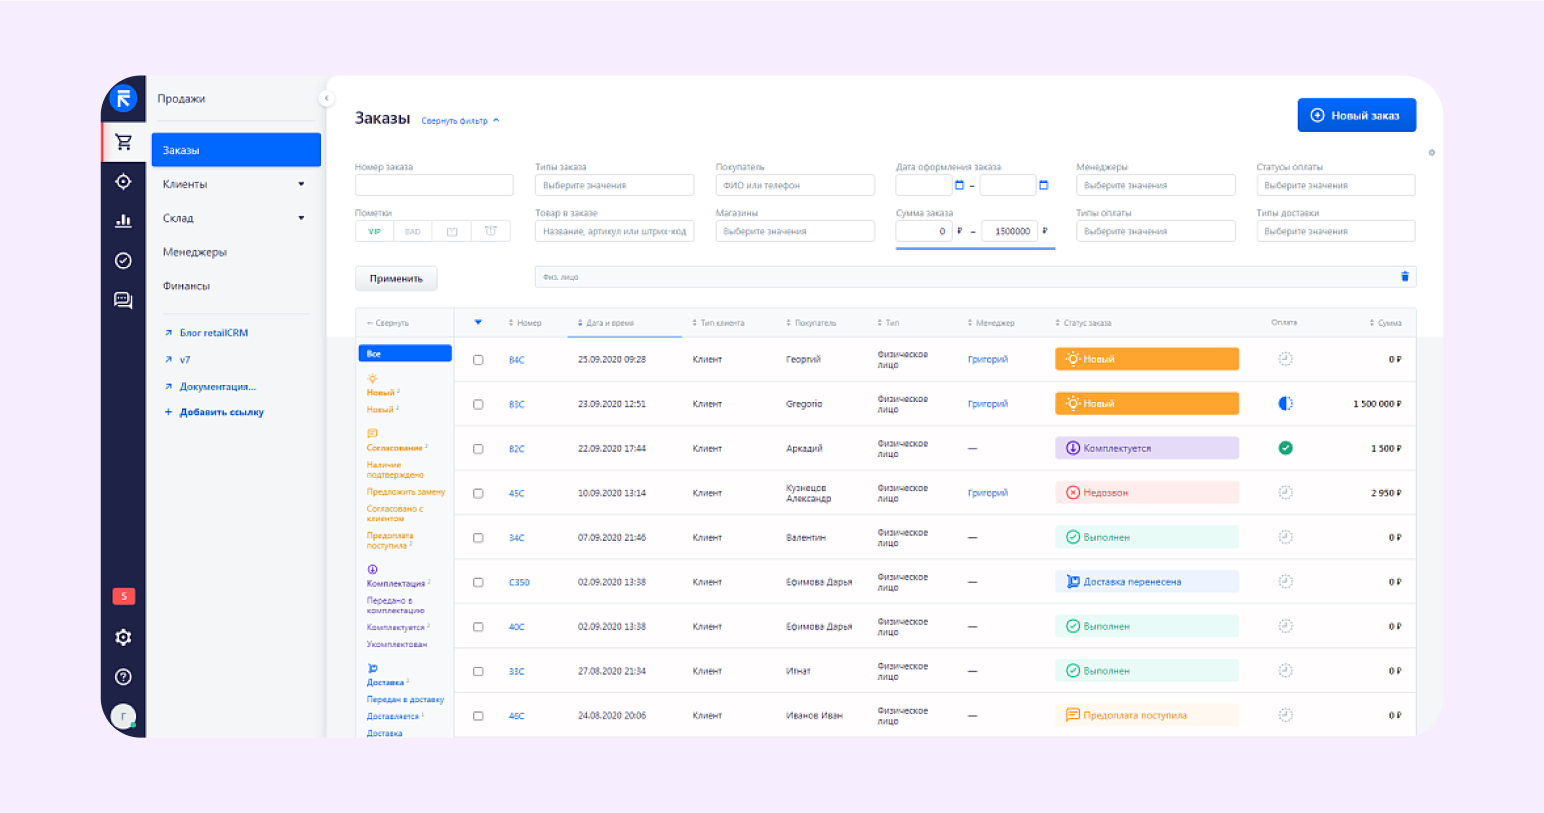Click the order sum range slider bar

coord(975,248)
